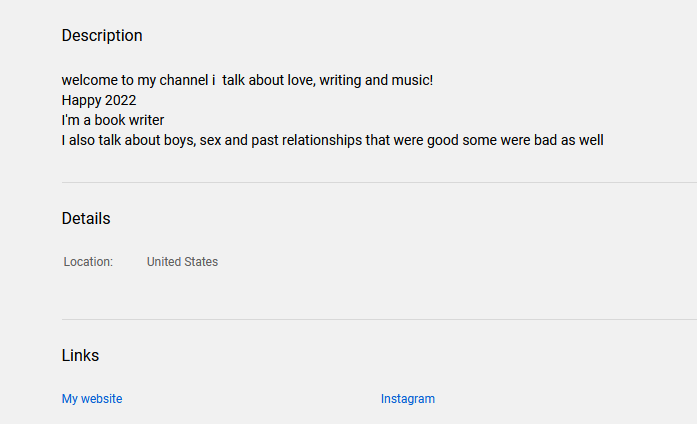Click the line starting with I also talk
The image size is (697, 424).
[x=332, y=140]
